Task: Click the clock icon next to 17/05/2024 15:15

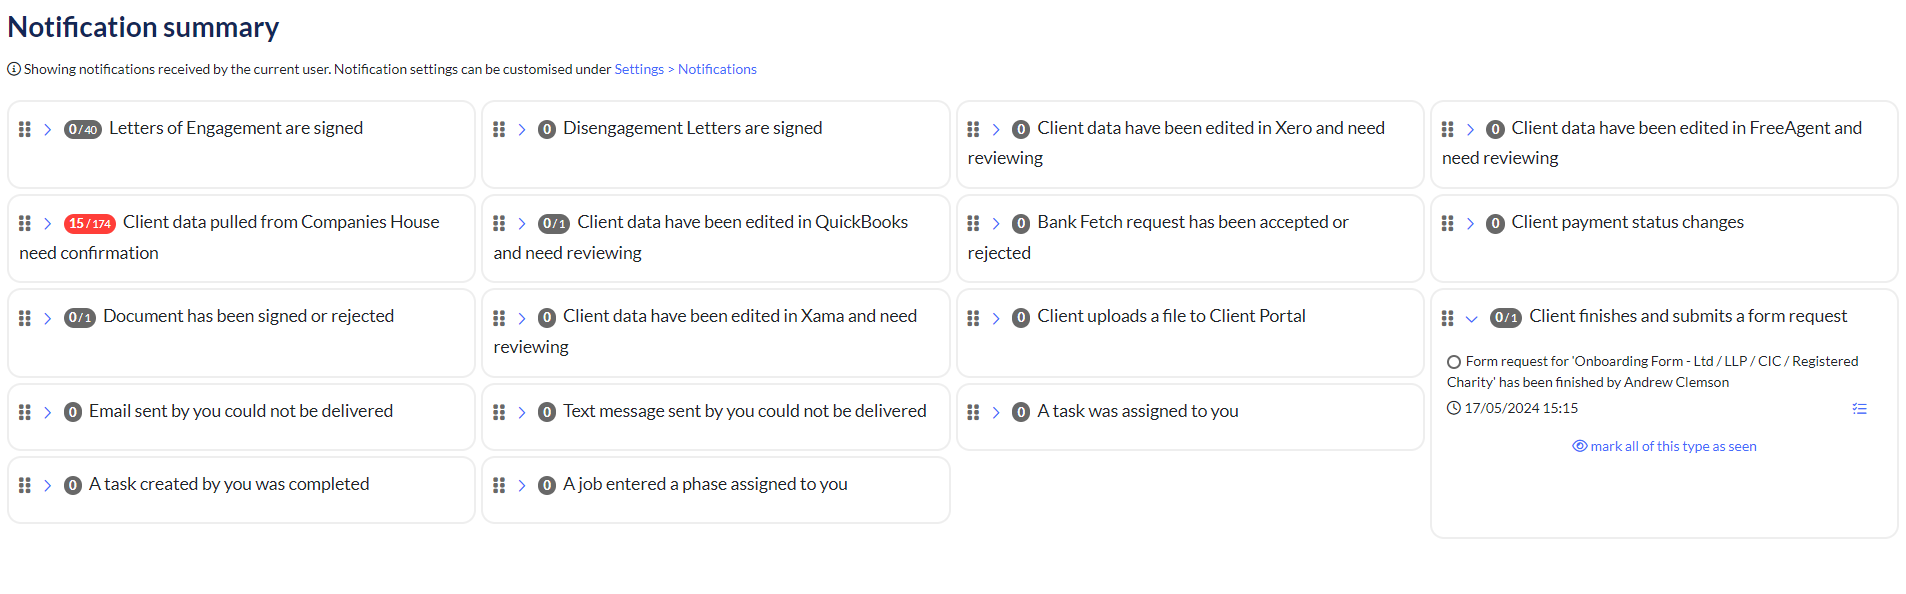Action: pyautogui.click(x=1454, y=408)
